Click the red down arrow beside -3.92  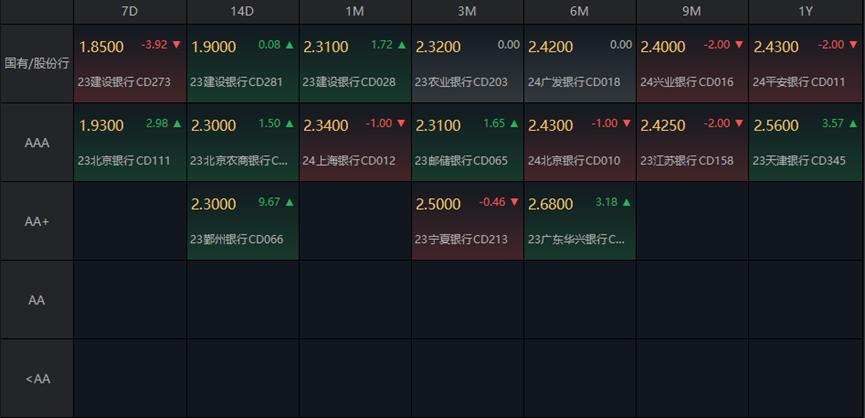coord(177,45)
